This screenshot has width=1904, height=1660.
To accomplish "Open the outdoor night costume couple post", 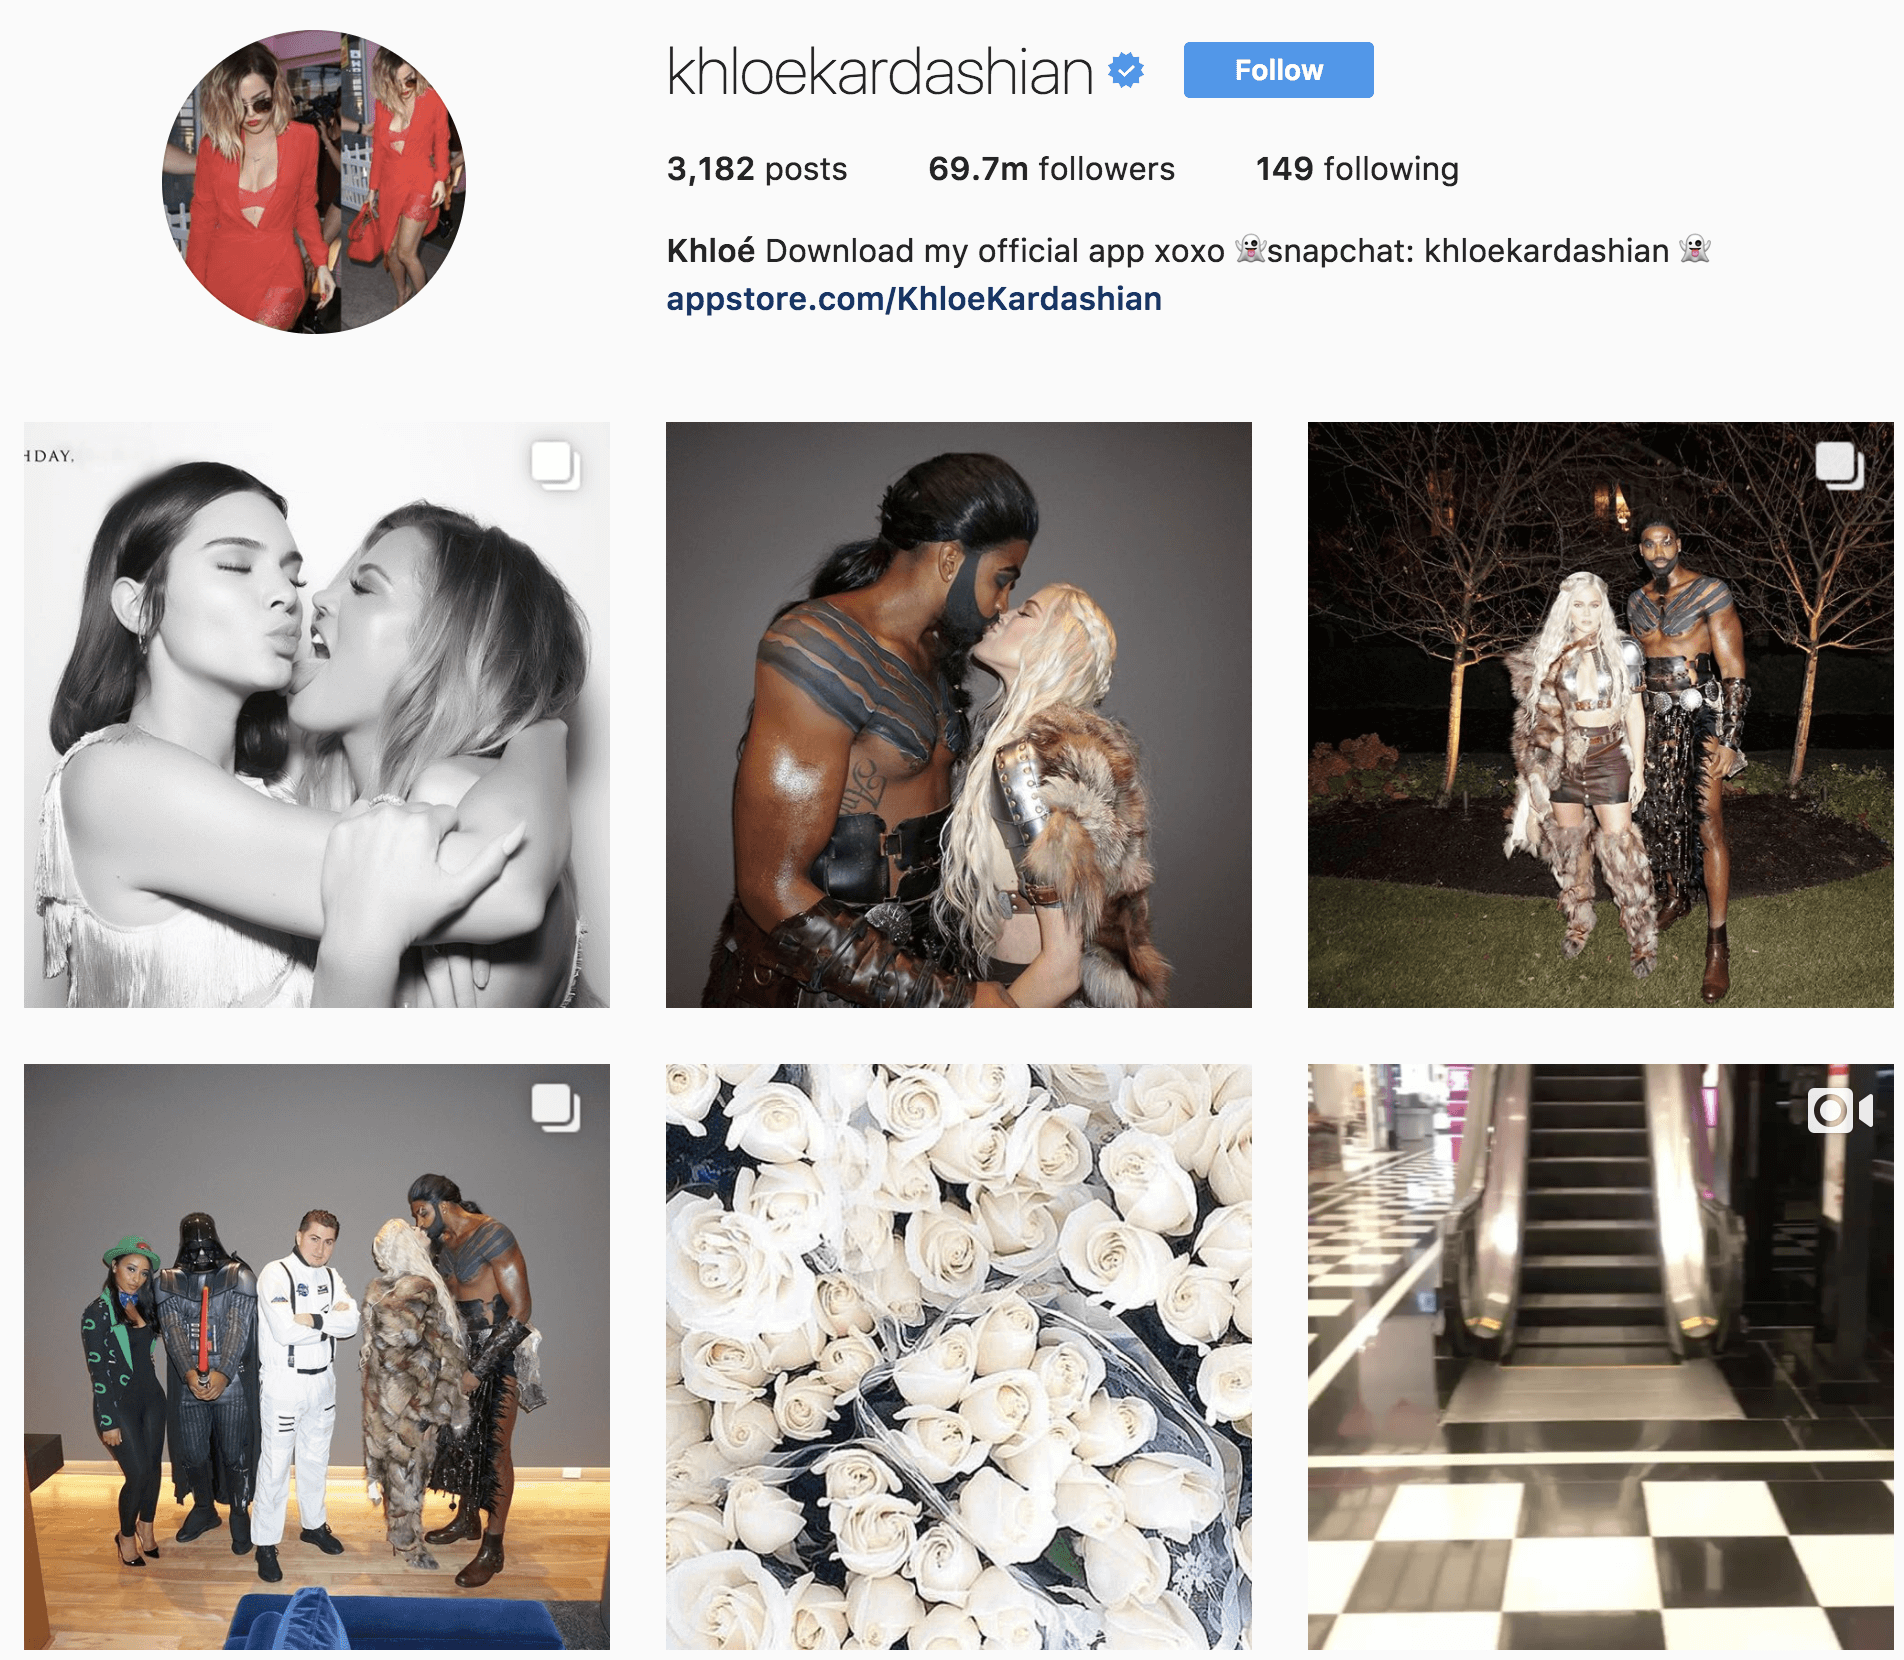I will tap(1601, 715).
